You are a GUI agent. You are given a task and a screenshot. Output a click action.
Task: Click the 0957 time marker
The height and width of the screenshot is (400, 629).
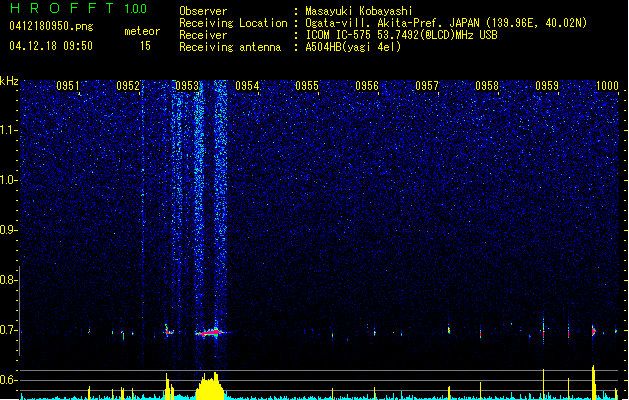427,86
